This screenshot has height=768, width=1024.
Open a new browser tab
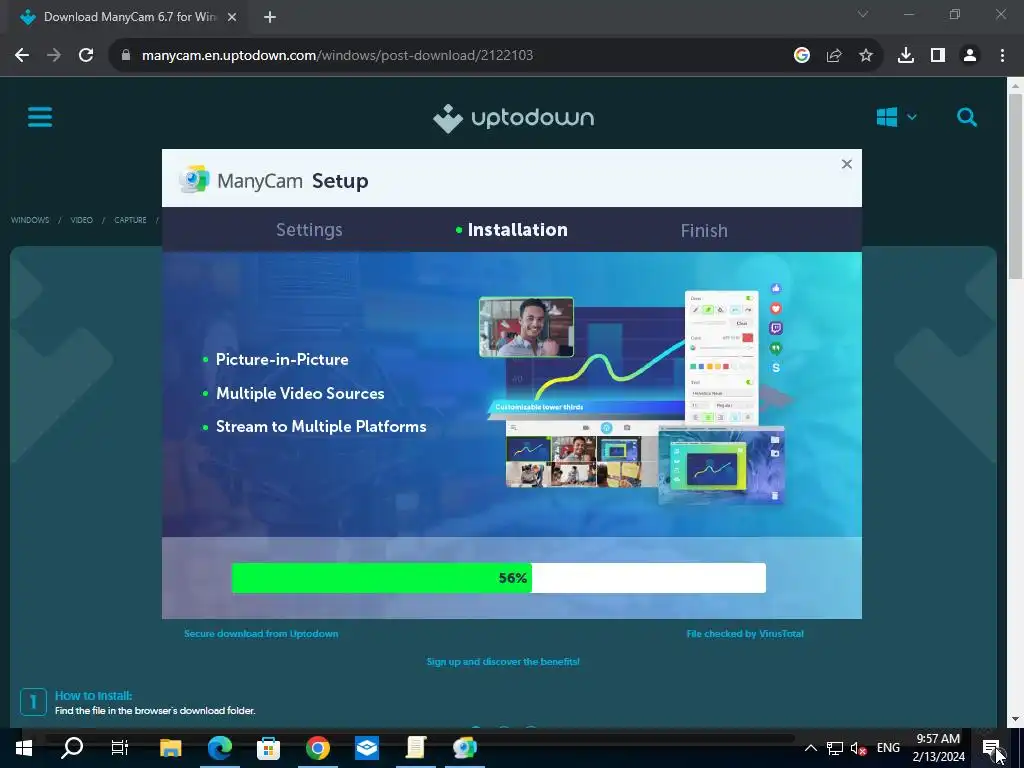[x=270, y=17]
